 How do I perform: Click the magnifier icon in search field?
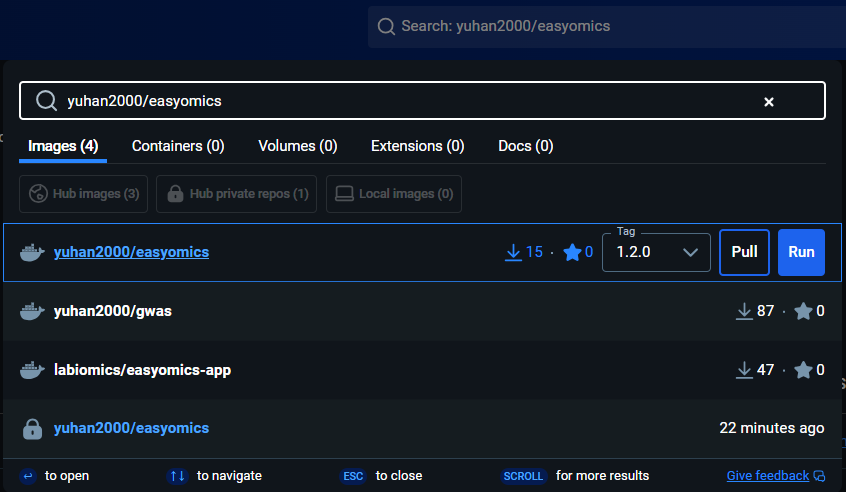click(46, 101)
